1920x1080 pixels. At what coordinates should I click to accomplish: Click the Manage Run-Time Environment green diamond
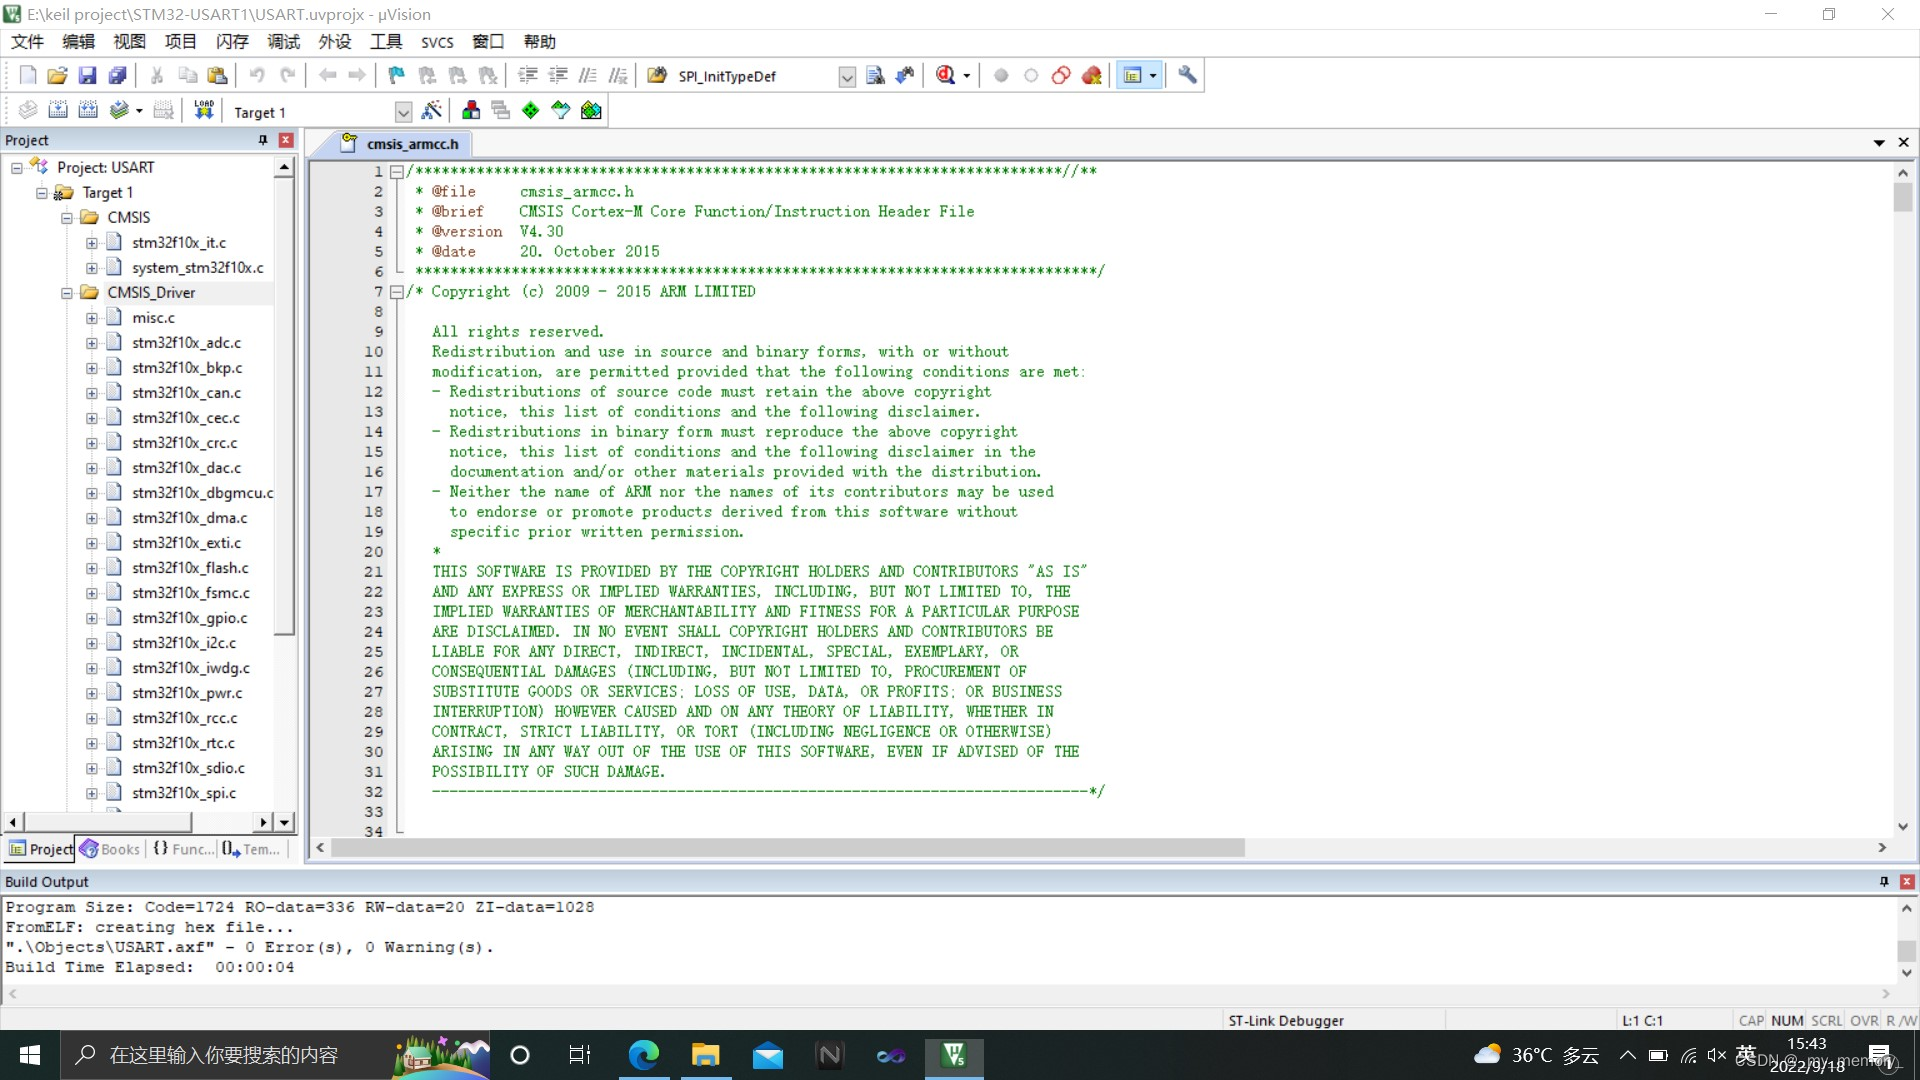pos(531,110)
